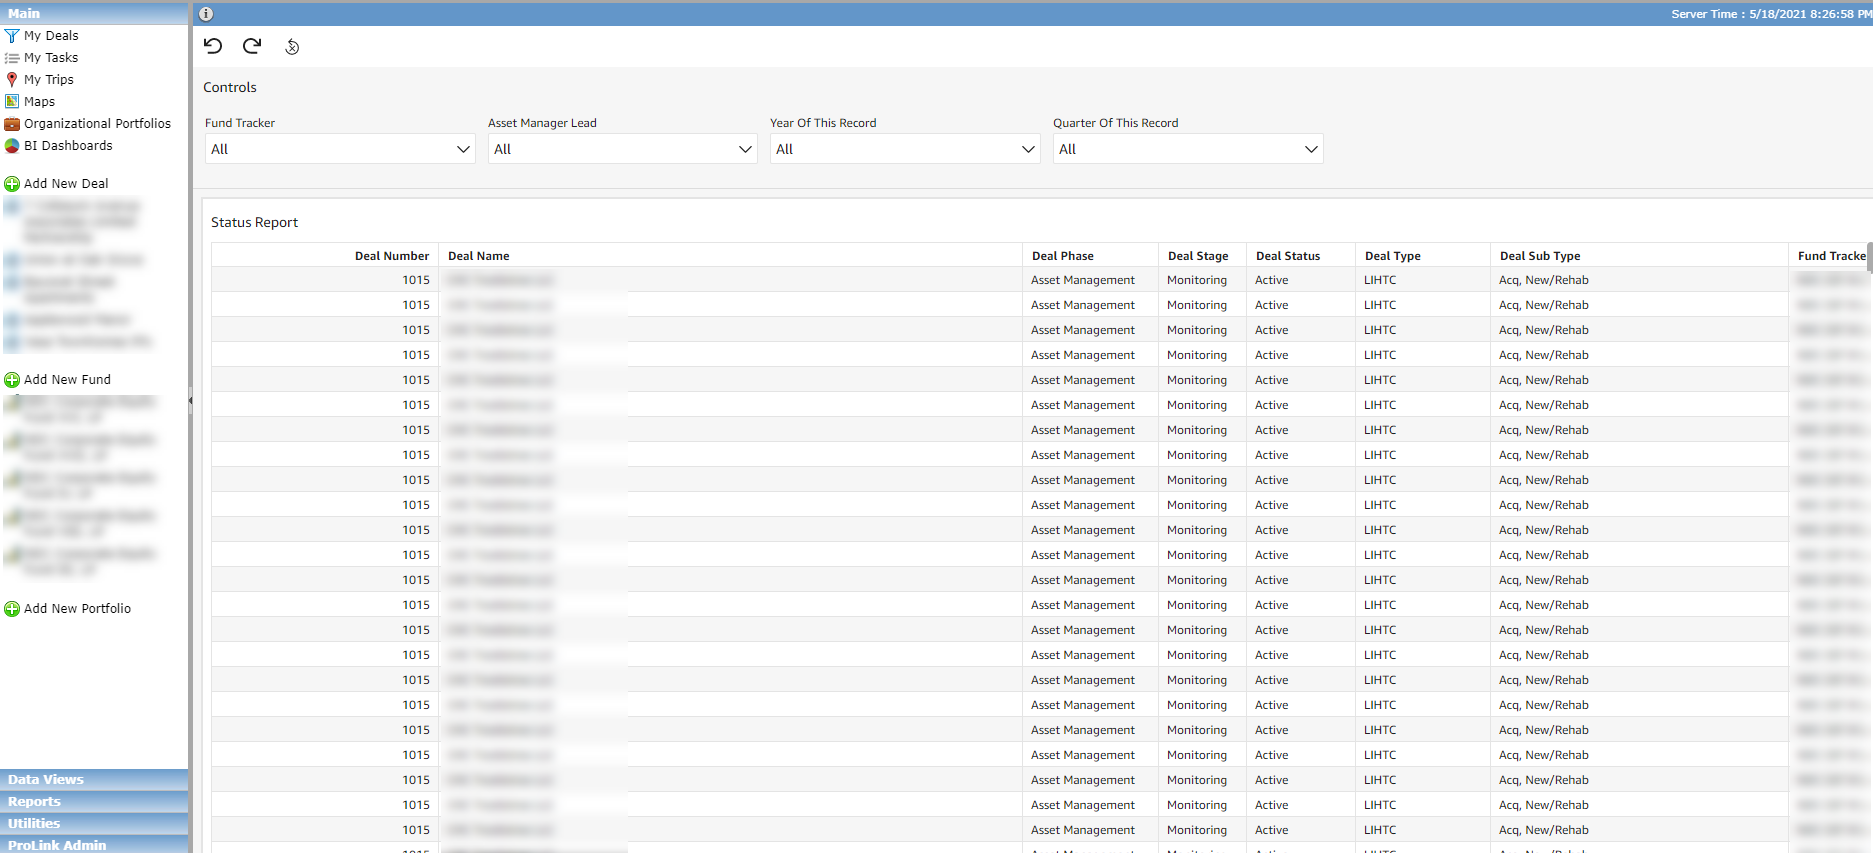Click the Controls heading

(230, 88)
